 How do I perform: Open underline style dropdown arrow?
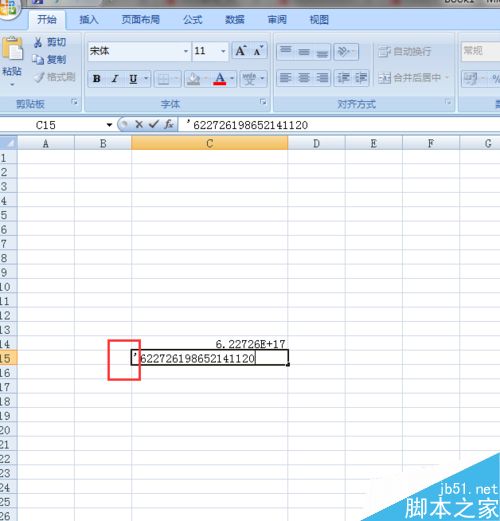pyautogui.click(x=146, y=79)
